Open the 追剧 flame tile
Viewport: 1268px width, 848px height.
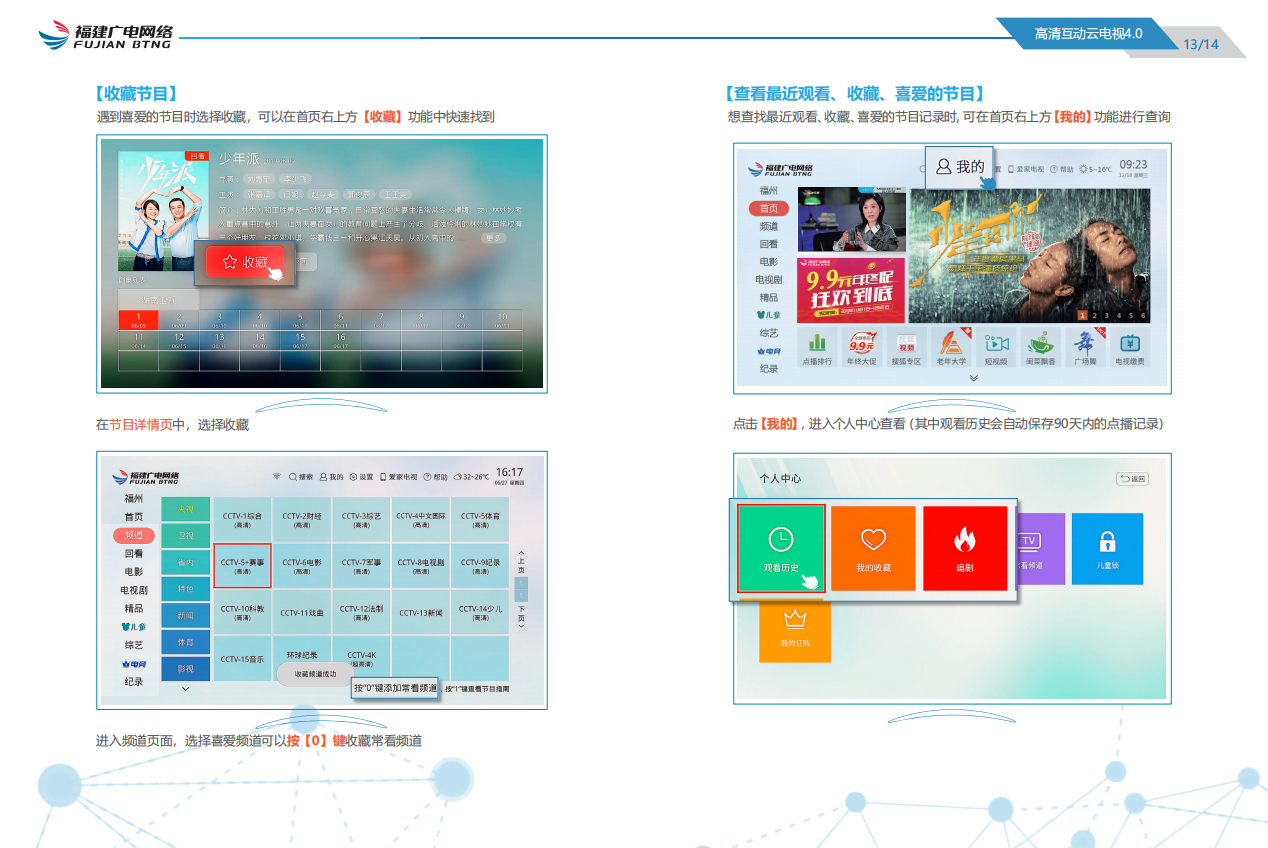[x=964, y=548]
